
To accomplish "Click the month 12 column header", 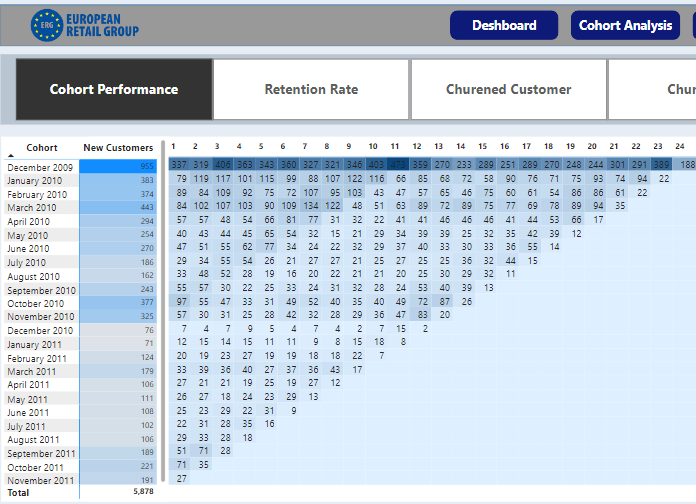I will pyautogui.click(x=416, y=146).
